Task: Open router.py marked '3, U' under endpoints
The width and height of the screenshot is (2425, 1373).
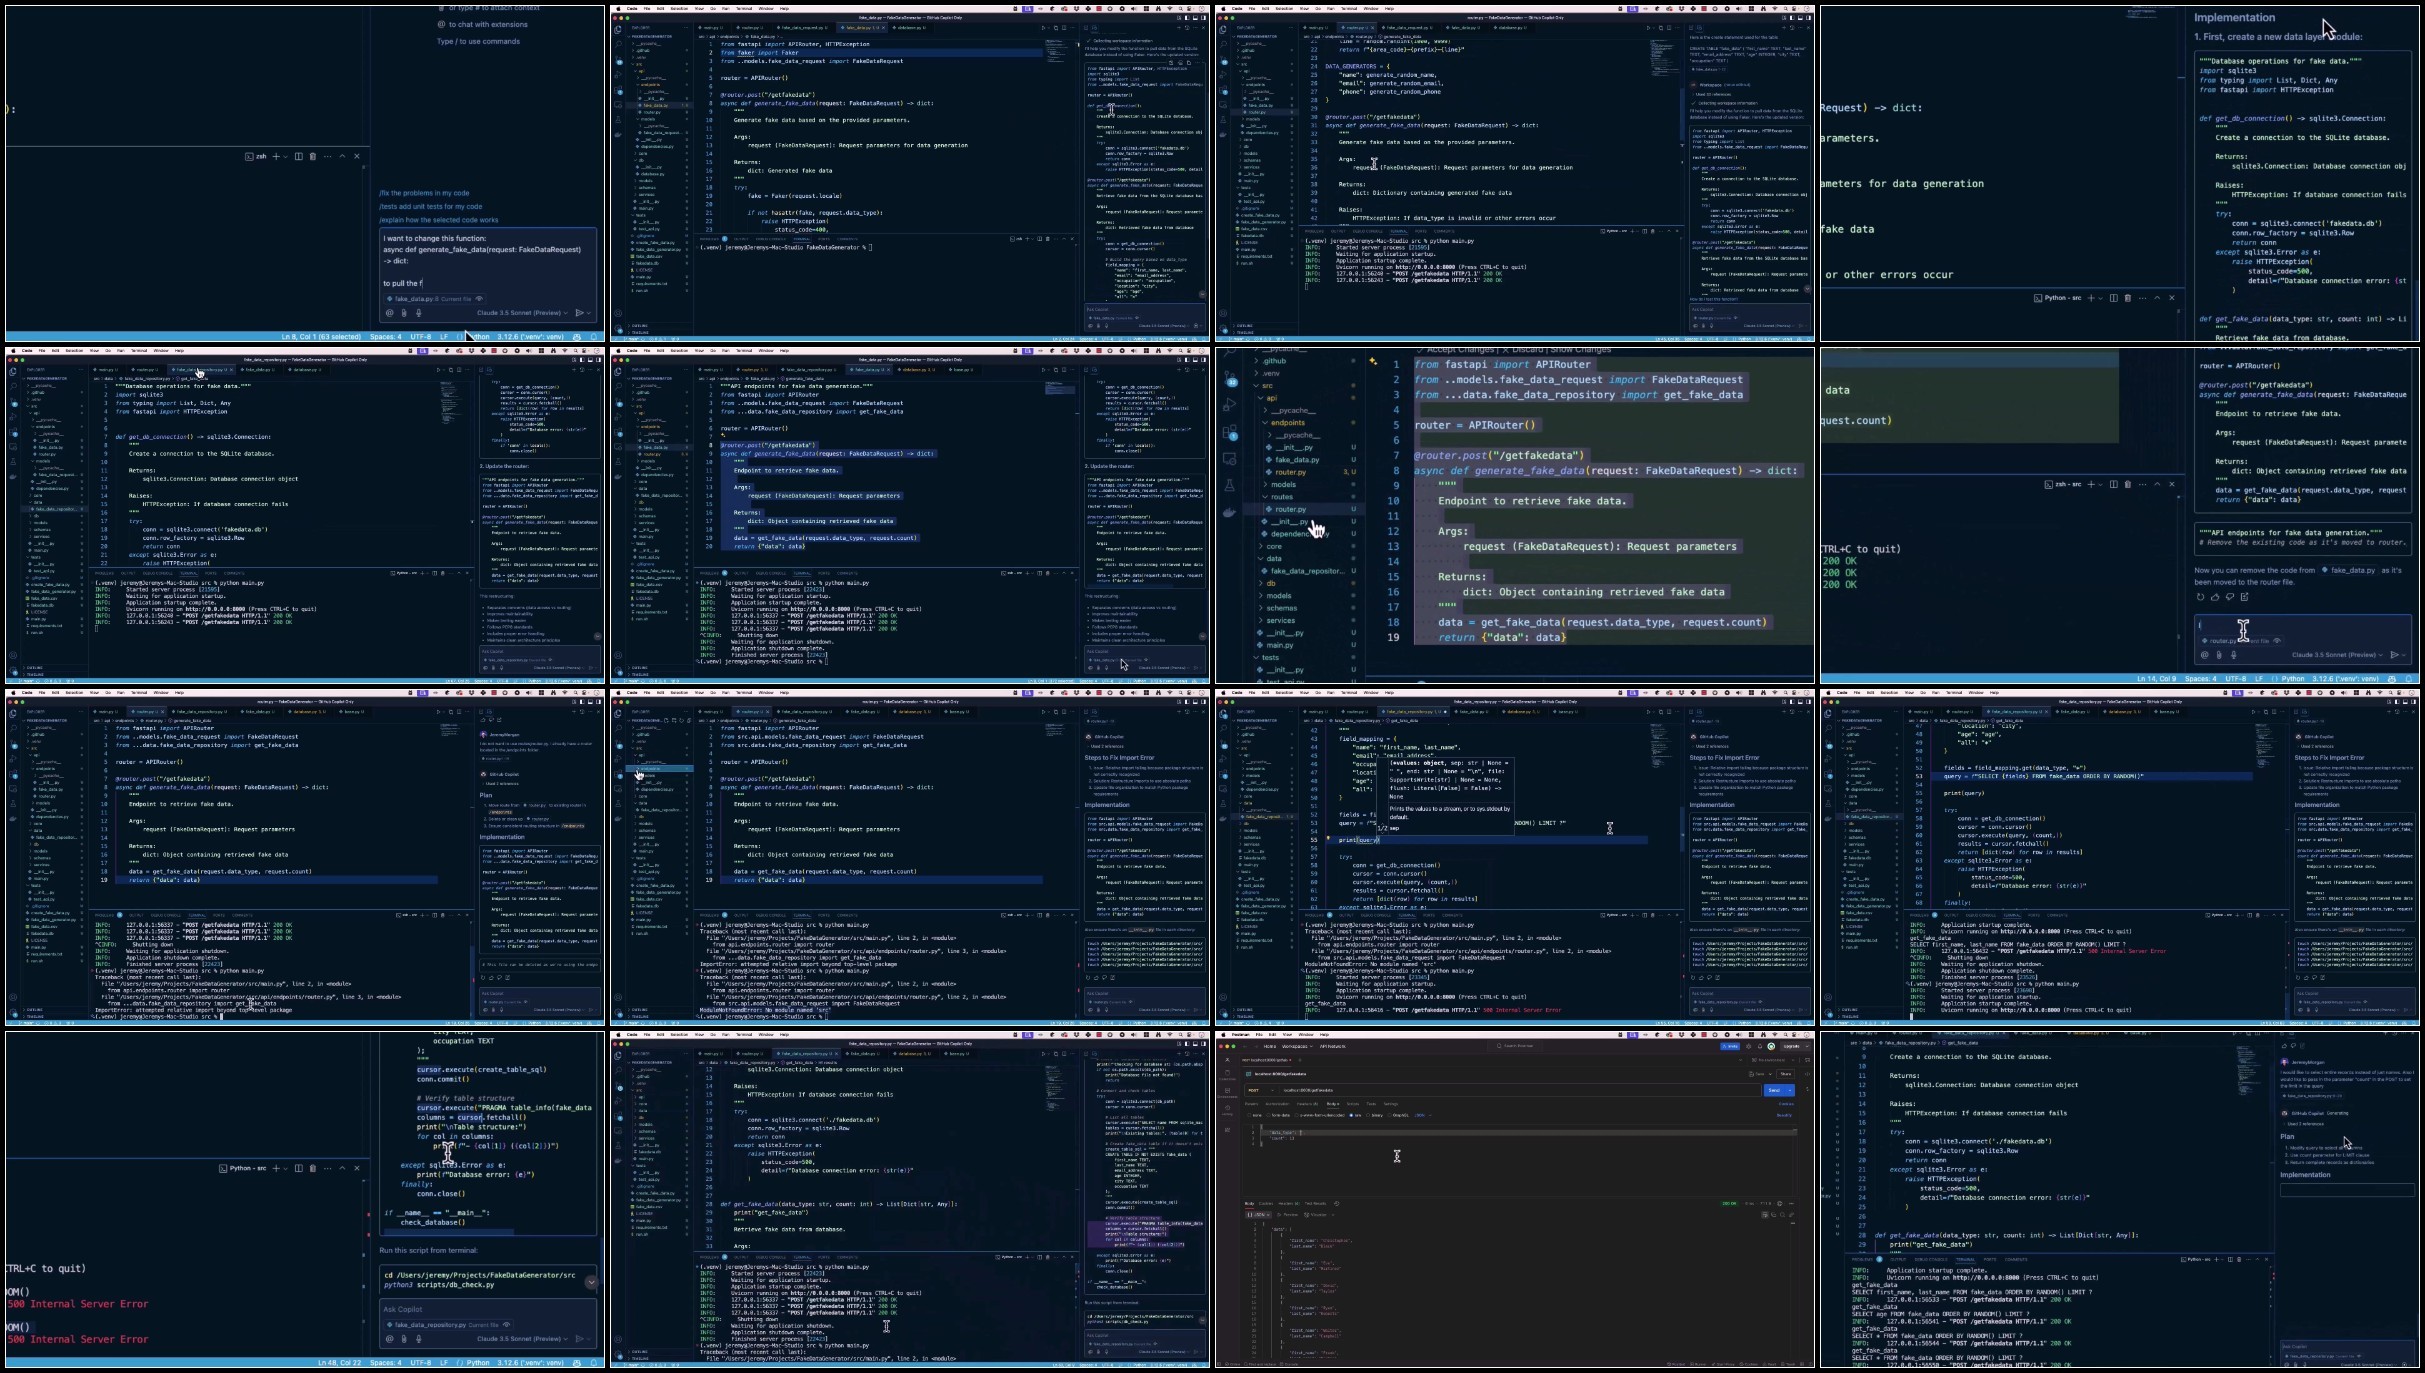Action: pos(1289,471)
